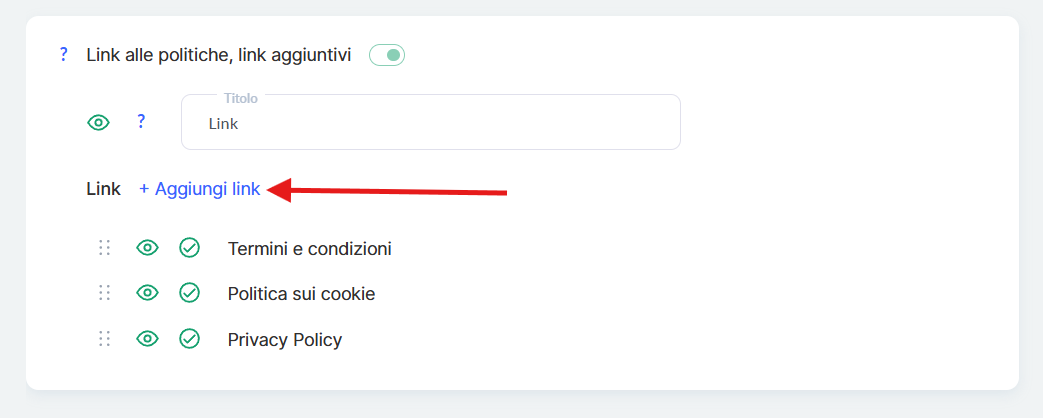1043x418 pixels.
Task: Hide the Termini e condizioni link
Action: 148,248
